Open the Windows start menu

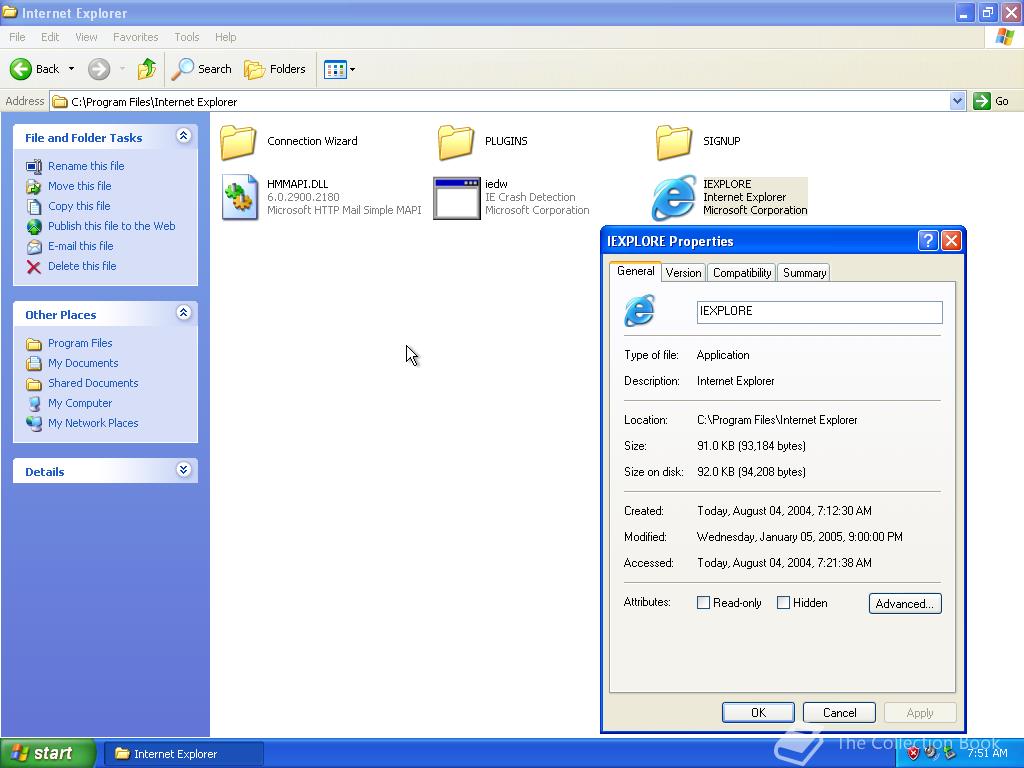(48, 754)
